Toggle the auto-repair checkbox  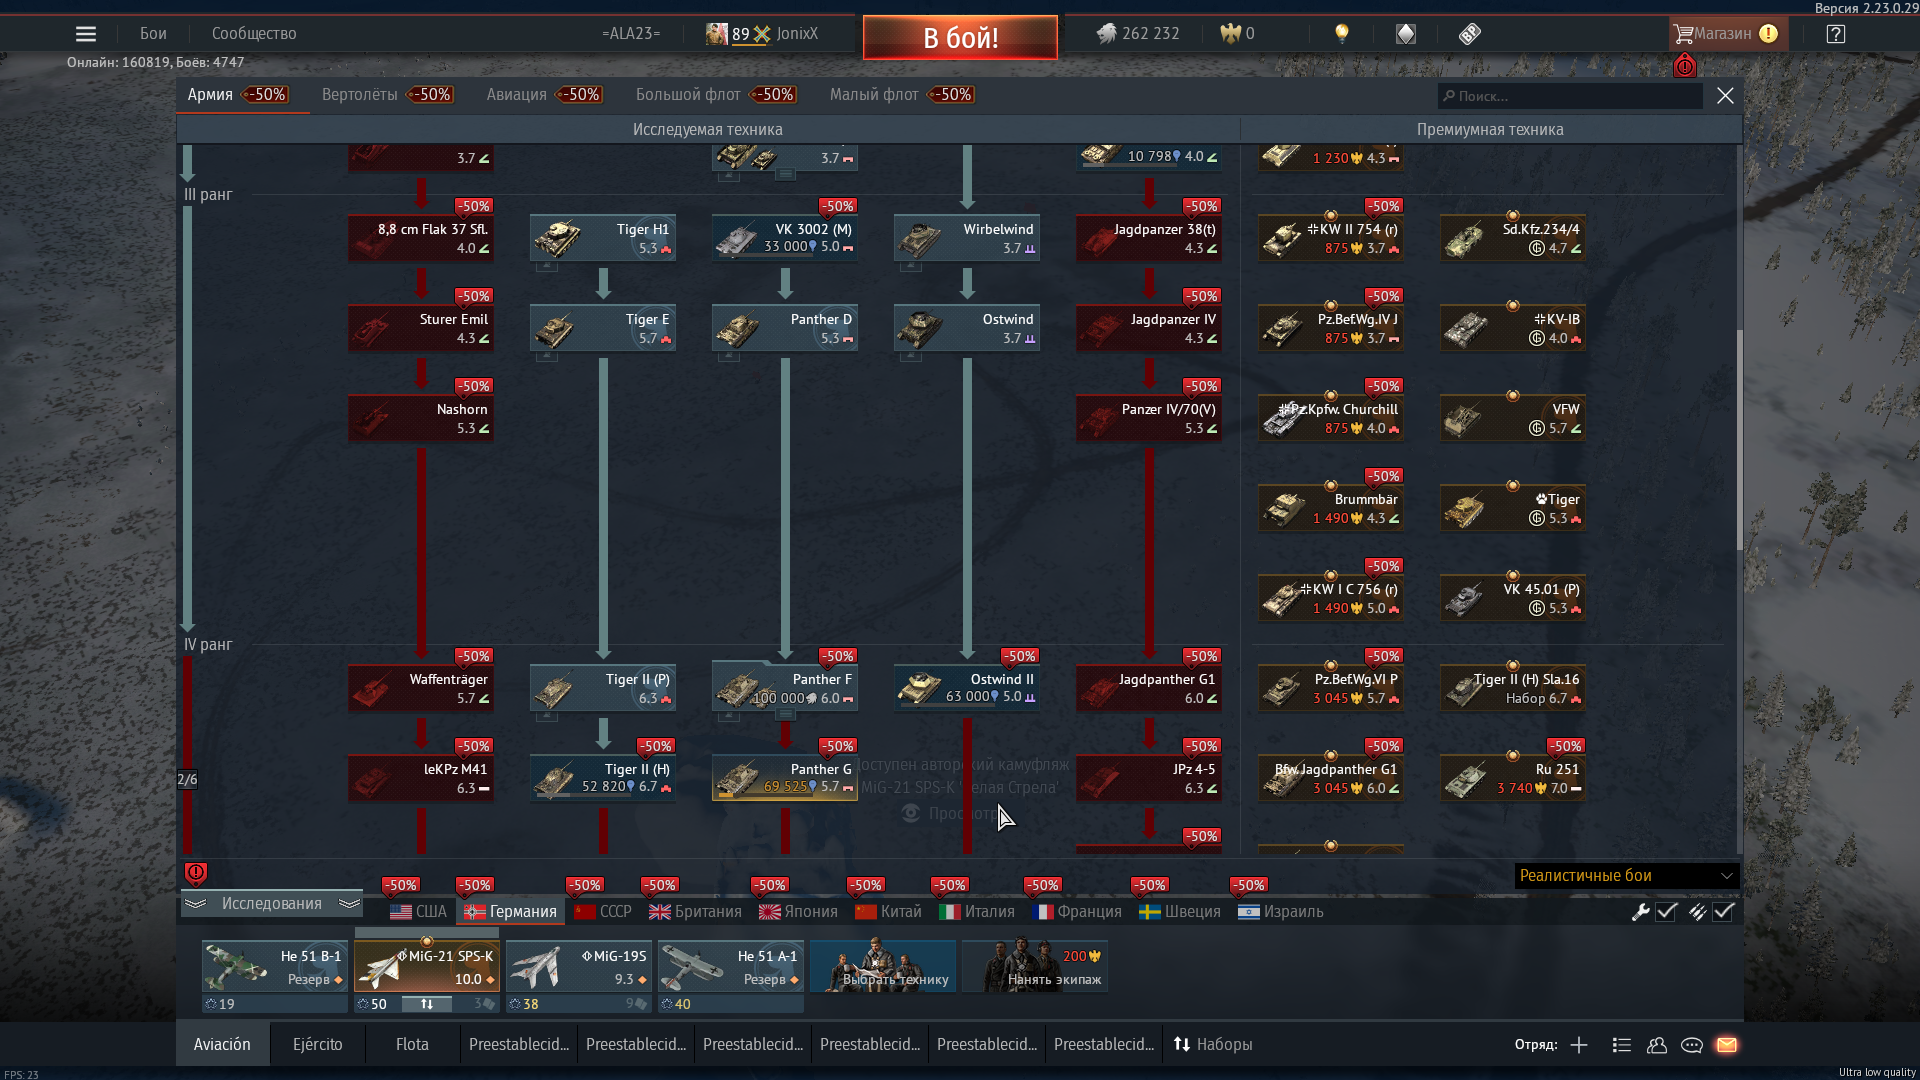point(1666,911)
